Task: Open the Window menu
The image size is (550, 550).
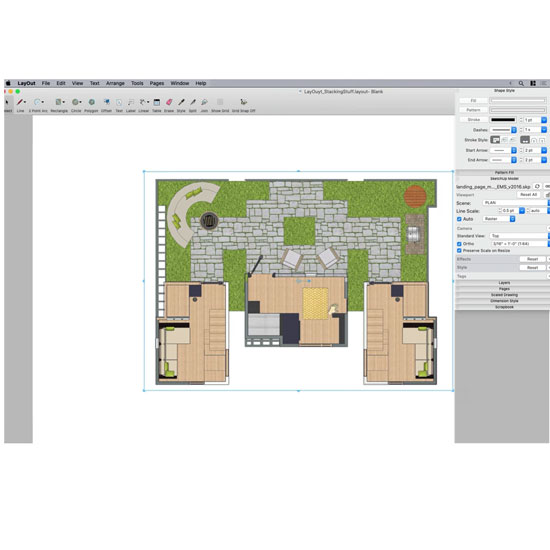Action: 180,83
